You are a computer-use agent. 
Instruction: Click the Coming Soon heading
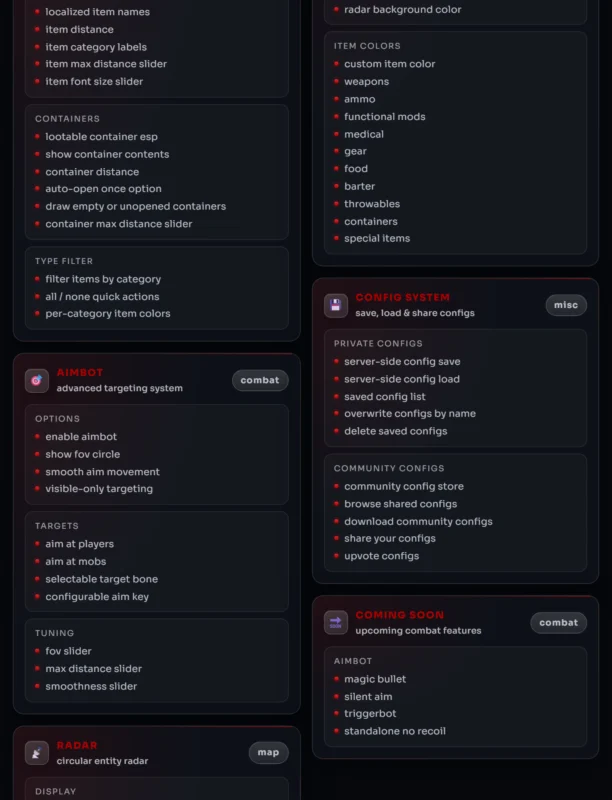click(399, 615)
